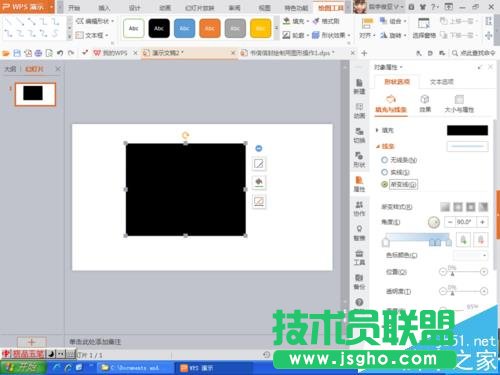
Task: Open 新建 in the right sidebar
Action: pyautogui.click(x=359, y=86)
